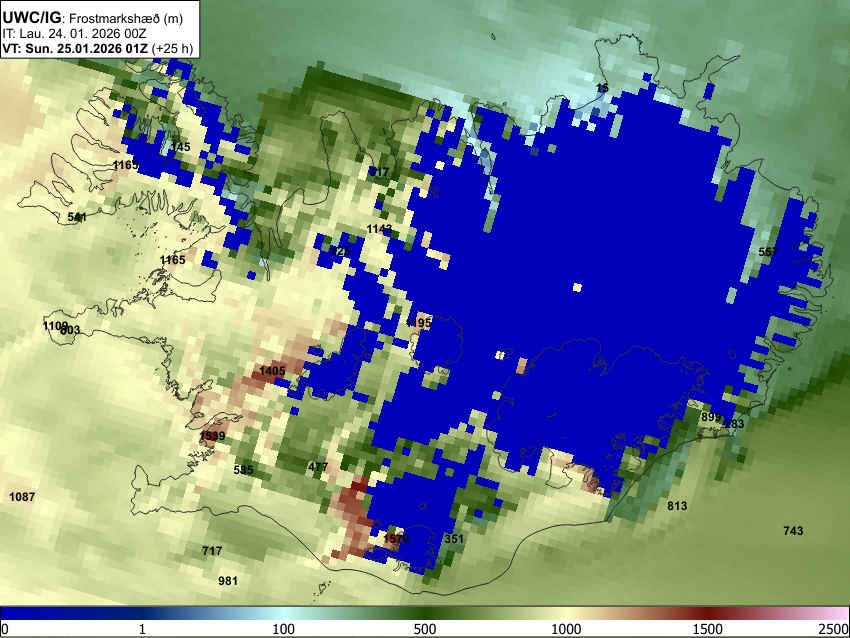Click the 'VT: Sun. 25.01.2026 01Z' valid time
Image resolution: width=850 pixels, height=638 pixels.
[x=75, y=48]
